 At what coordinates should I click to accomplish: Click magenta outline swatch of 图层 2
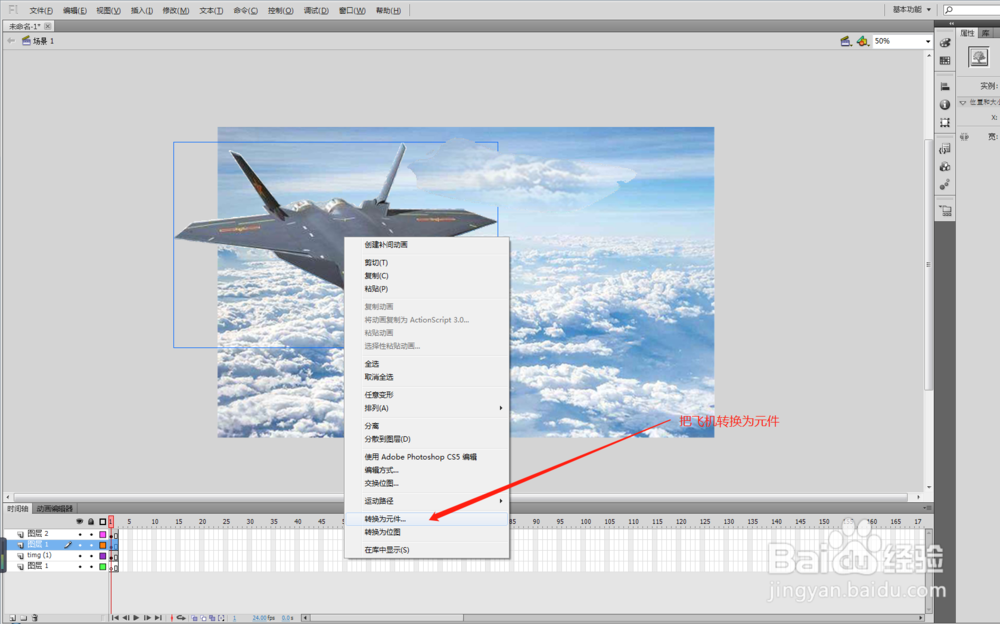103,534
